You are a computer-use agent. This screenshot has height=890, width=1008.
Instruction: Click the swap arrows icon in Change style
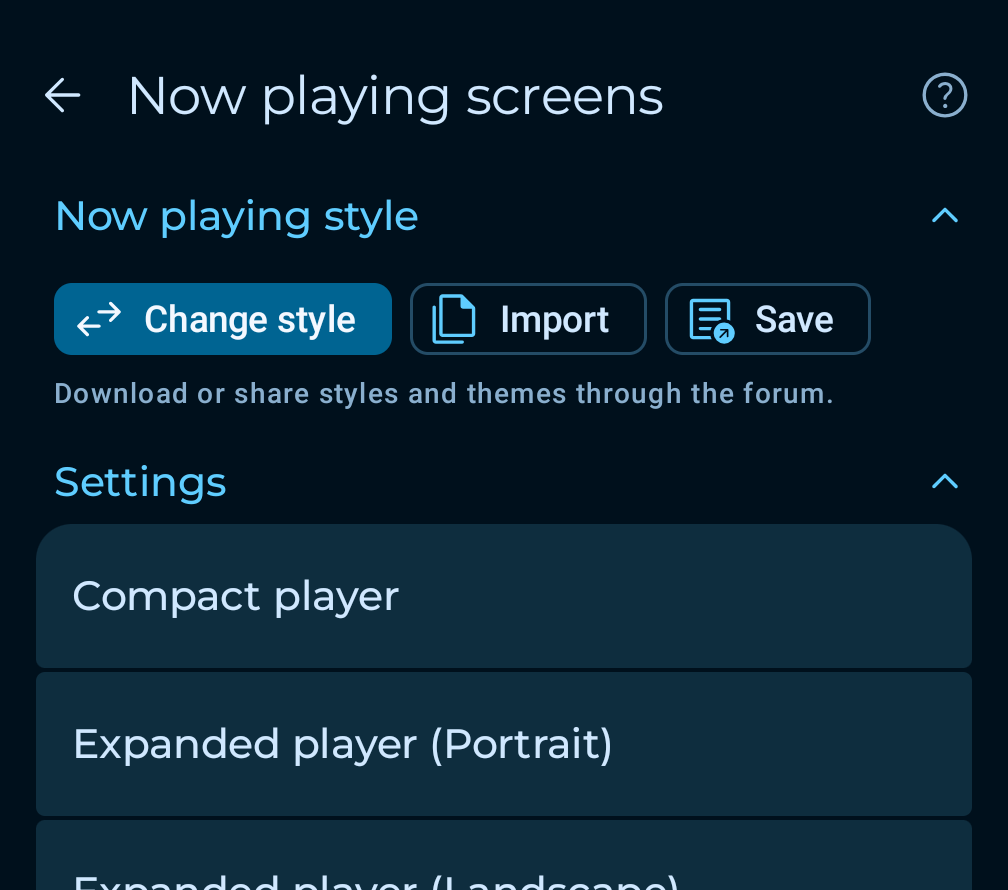click(x=99, y=319)
